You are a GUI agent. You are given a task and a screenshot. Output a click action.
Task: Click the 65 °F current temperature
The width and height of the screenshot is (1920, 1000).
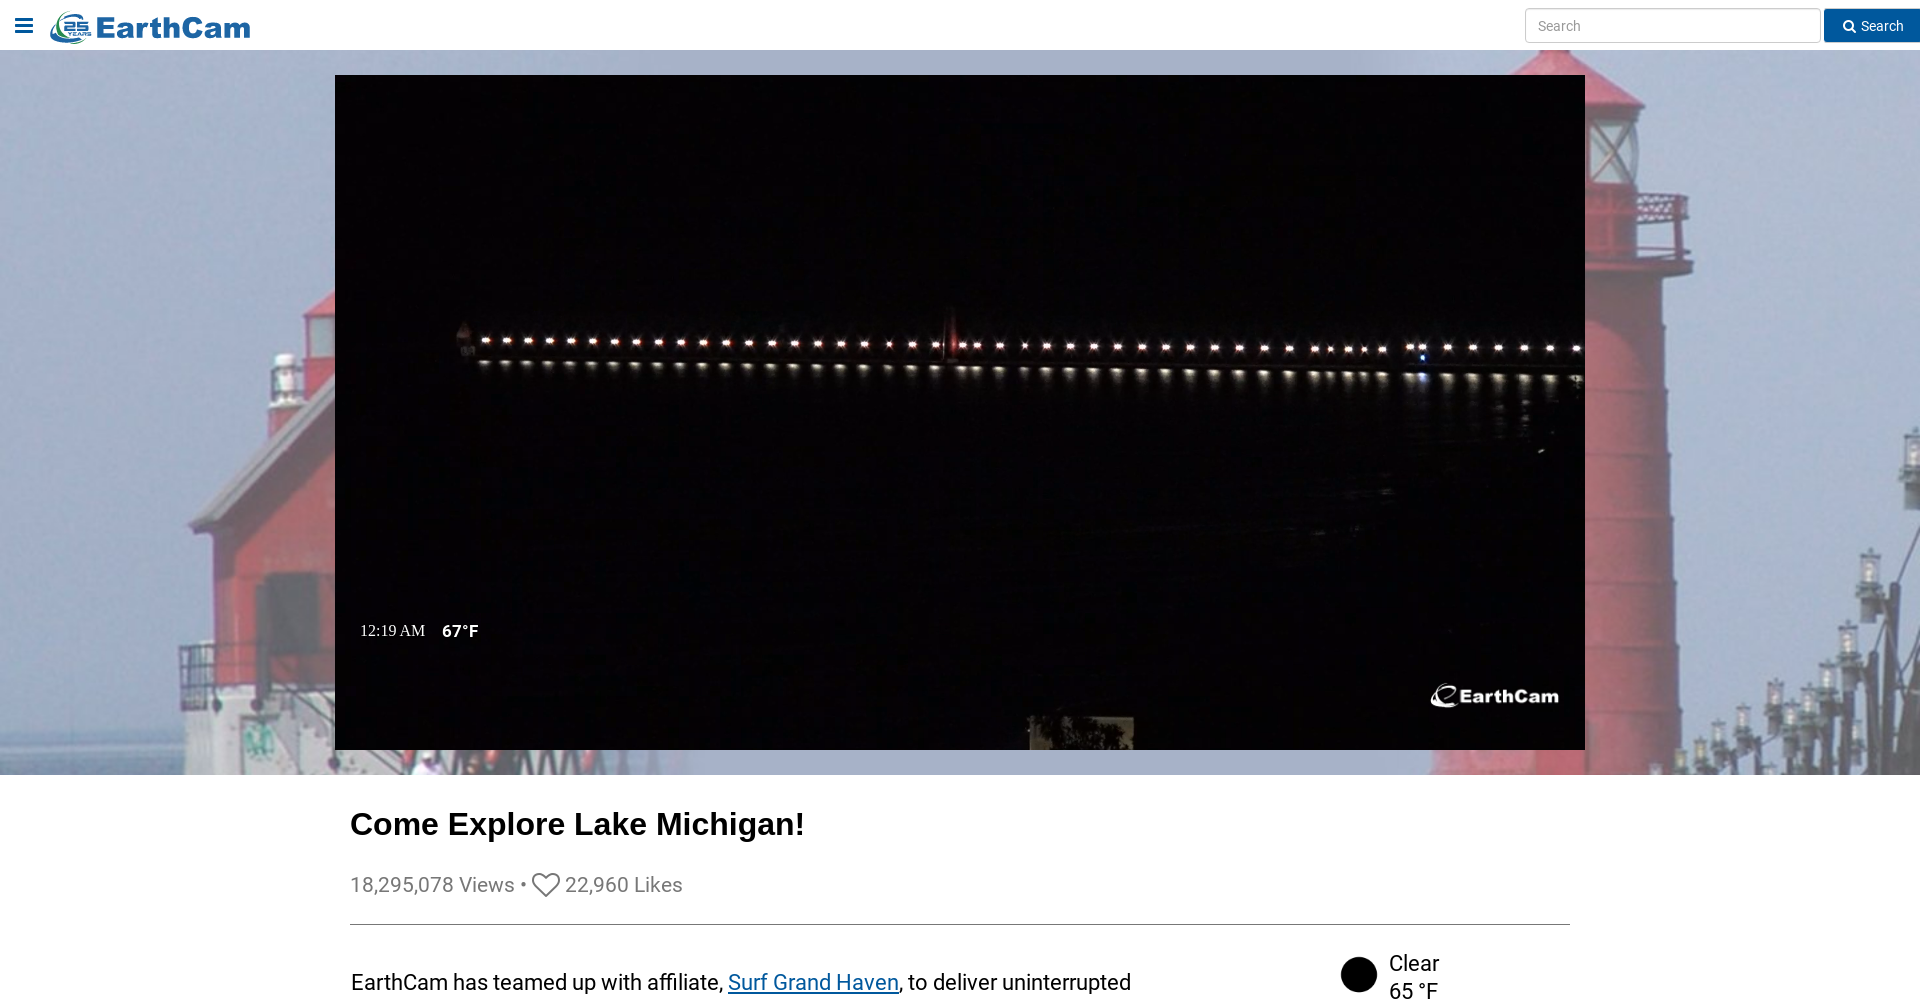tap(1413, 991)
